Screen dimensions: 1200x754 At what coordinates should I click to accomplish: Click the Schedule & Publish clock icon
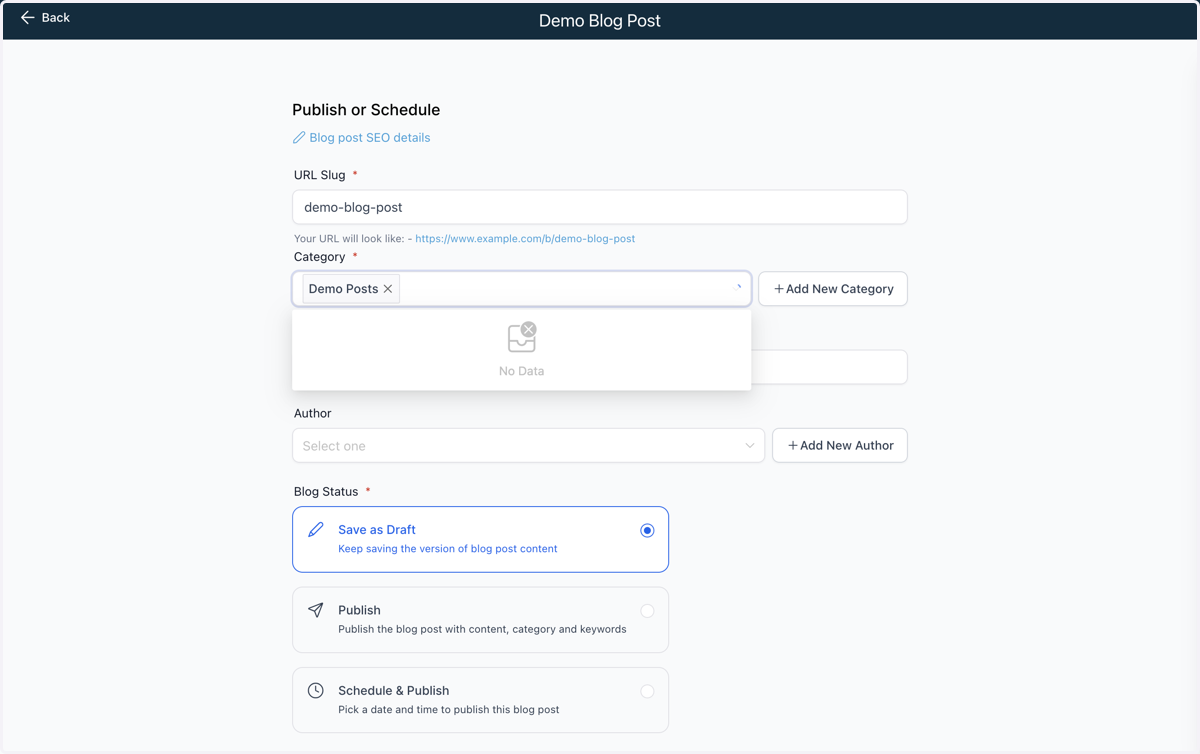pos(316,691)
